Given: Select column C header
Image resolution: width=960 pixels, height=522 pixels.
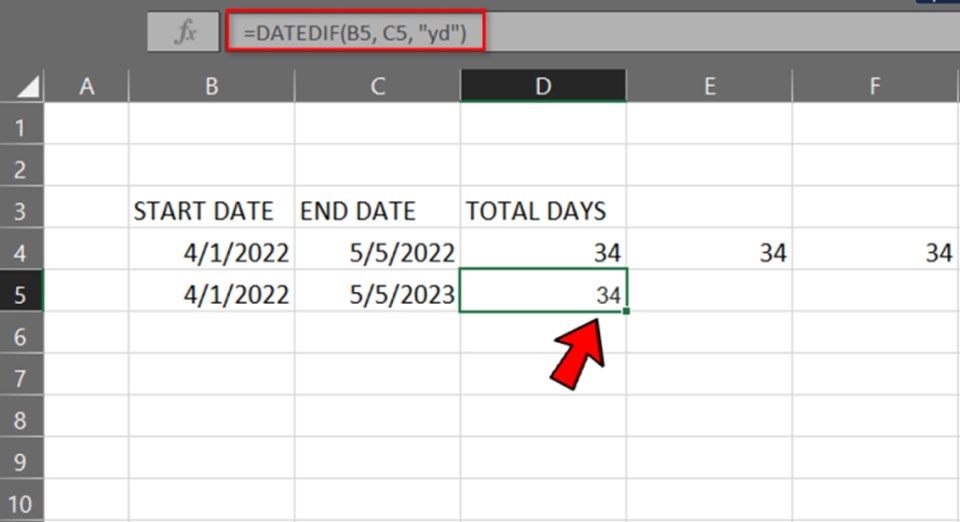Looking at the screenshot, I should (378, 86).
